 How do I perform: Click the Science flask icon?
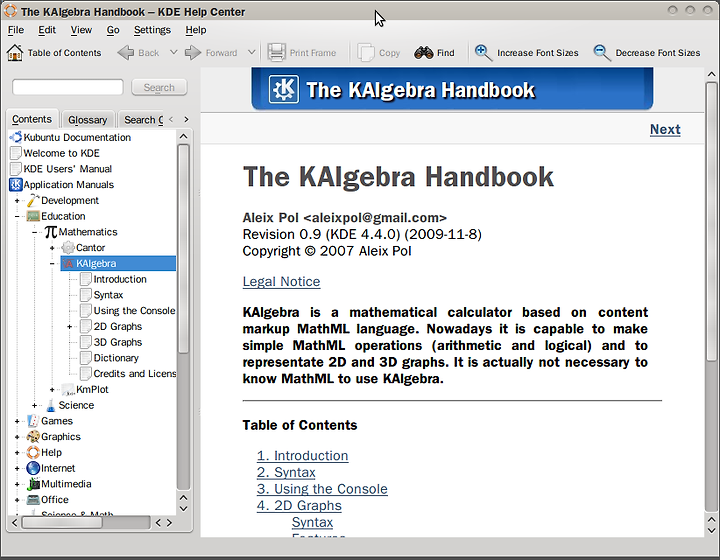point(51,405)
